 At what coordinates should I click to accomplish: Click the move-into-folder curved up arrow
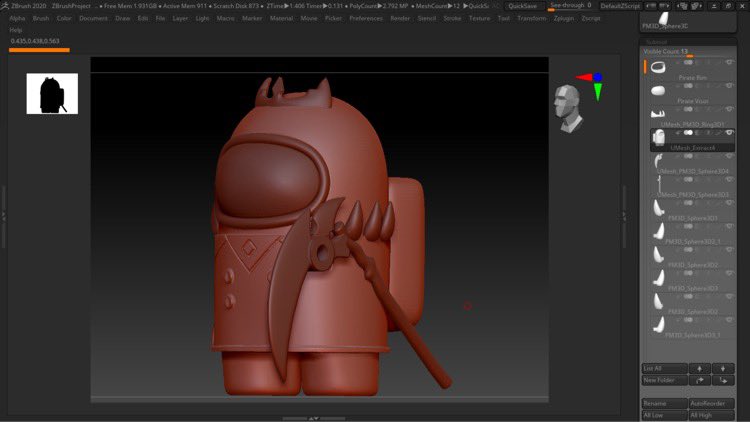click(x=699, y=380)
